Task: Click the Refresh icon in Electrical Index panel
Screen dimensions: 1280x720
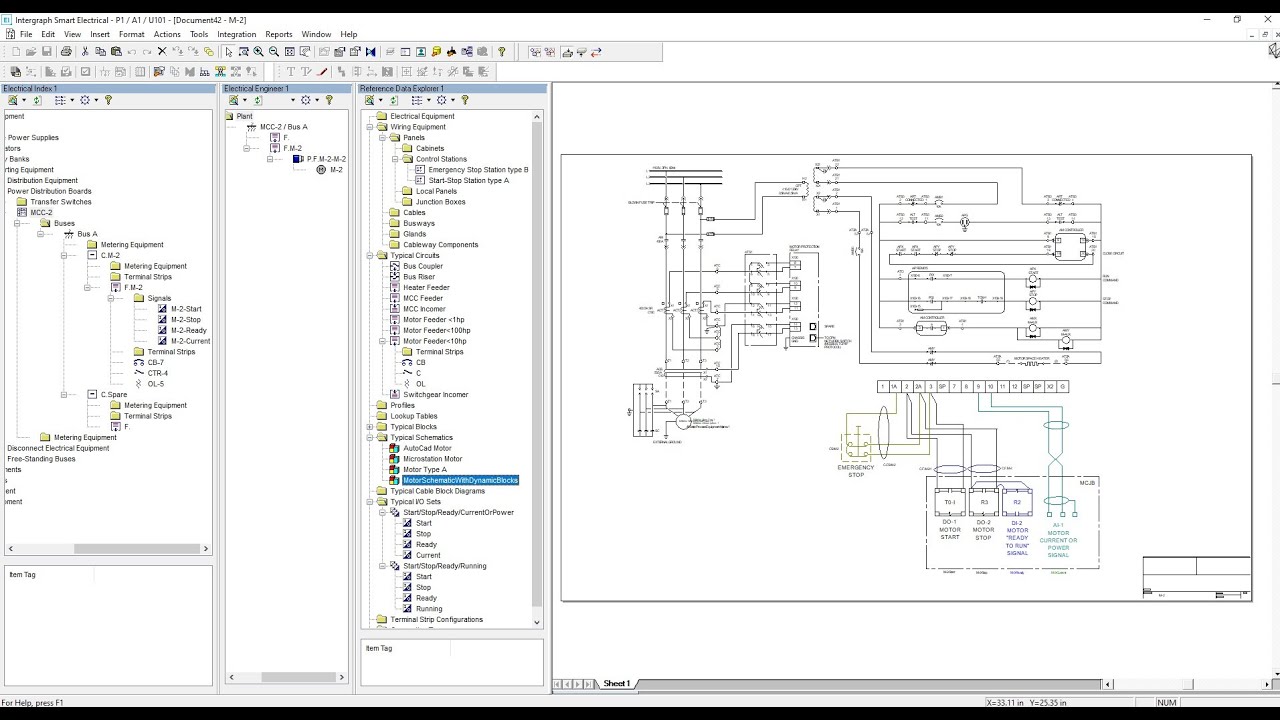Action: tap(37, 100)
